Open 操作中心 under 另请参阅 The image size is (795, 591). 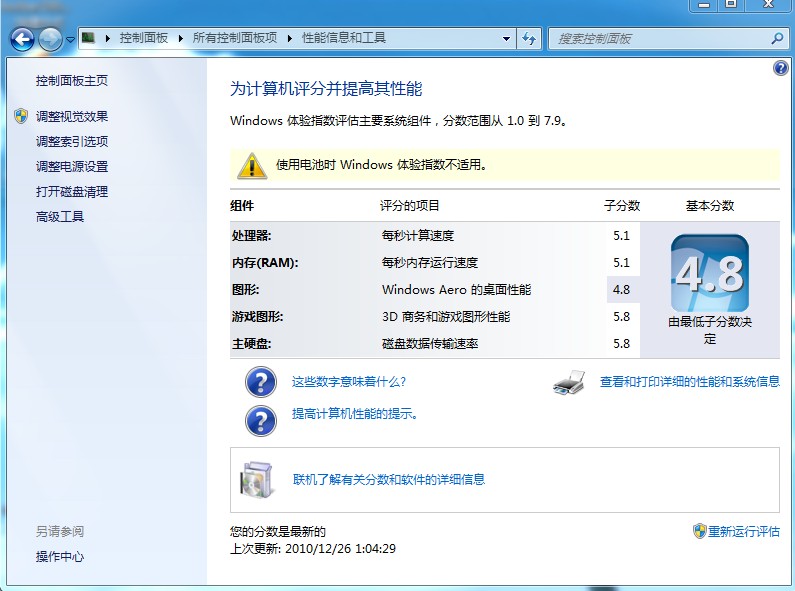pos(60,557)
